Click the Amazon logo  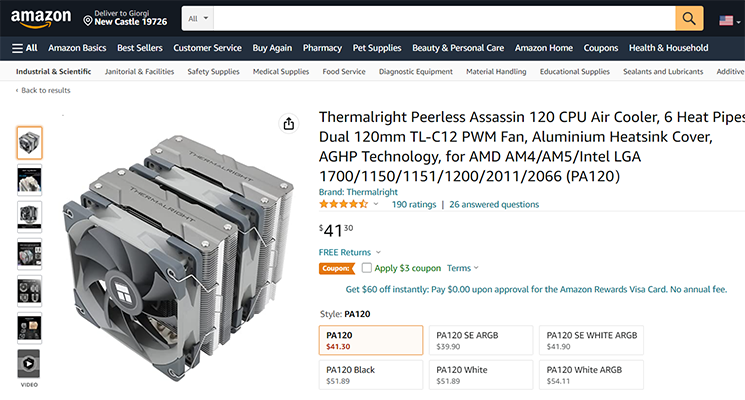tap(41, 19)
